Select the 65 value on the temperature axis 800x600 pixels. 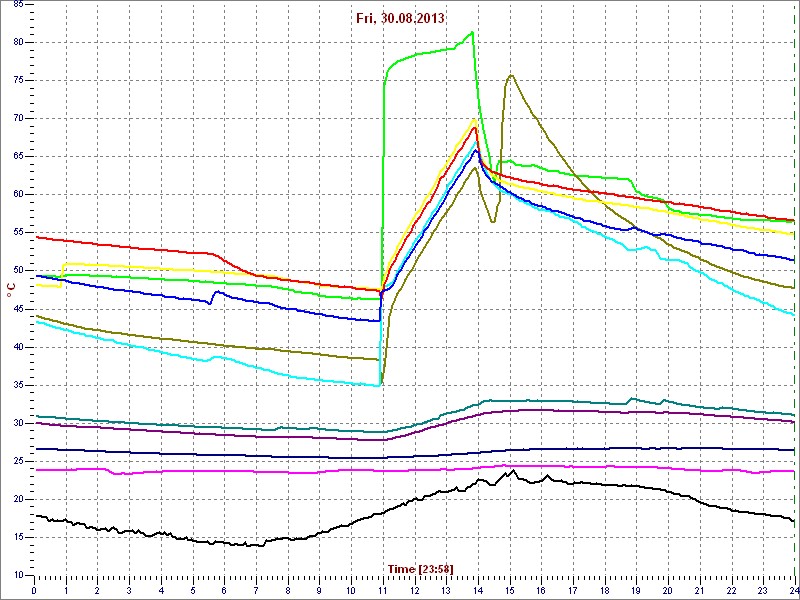[x=17, y=157]
